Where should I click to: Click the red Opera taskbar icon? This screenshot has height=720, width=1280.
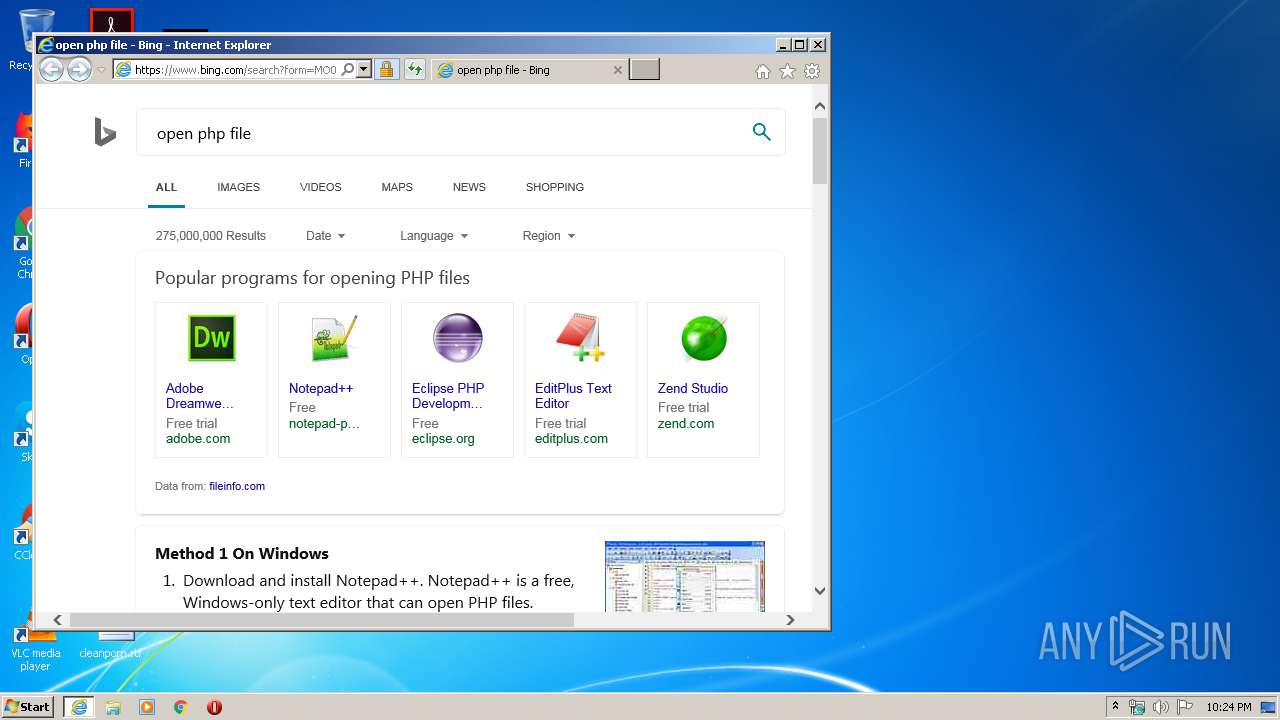coord(214,707)
